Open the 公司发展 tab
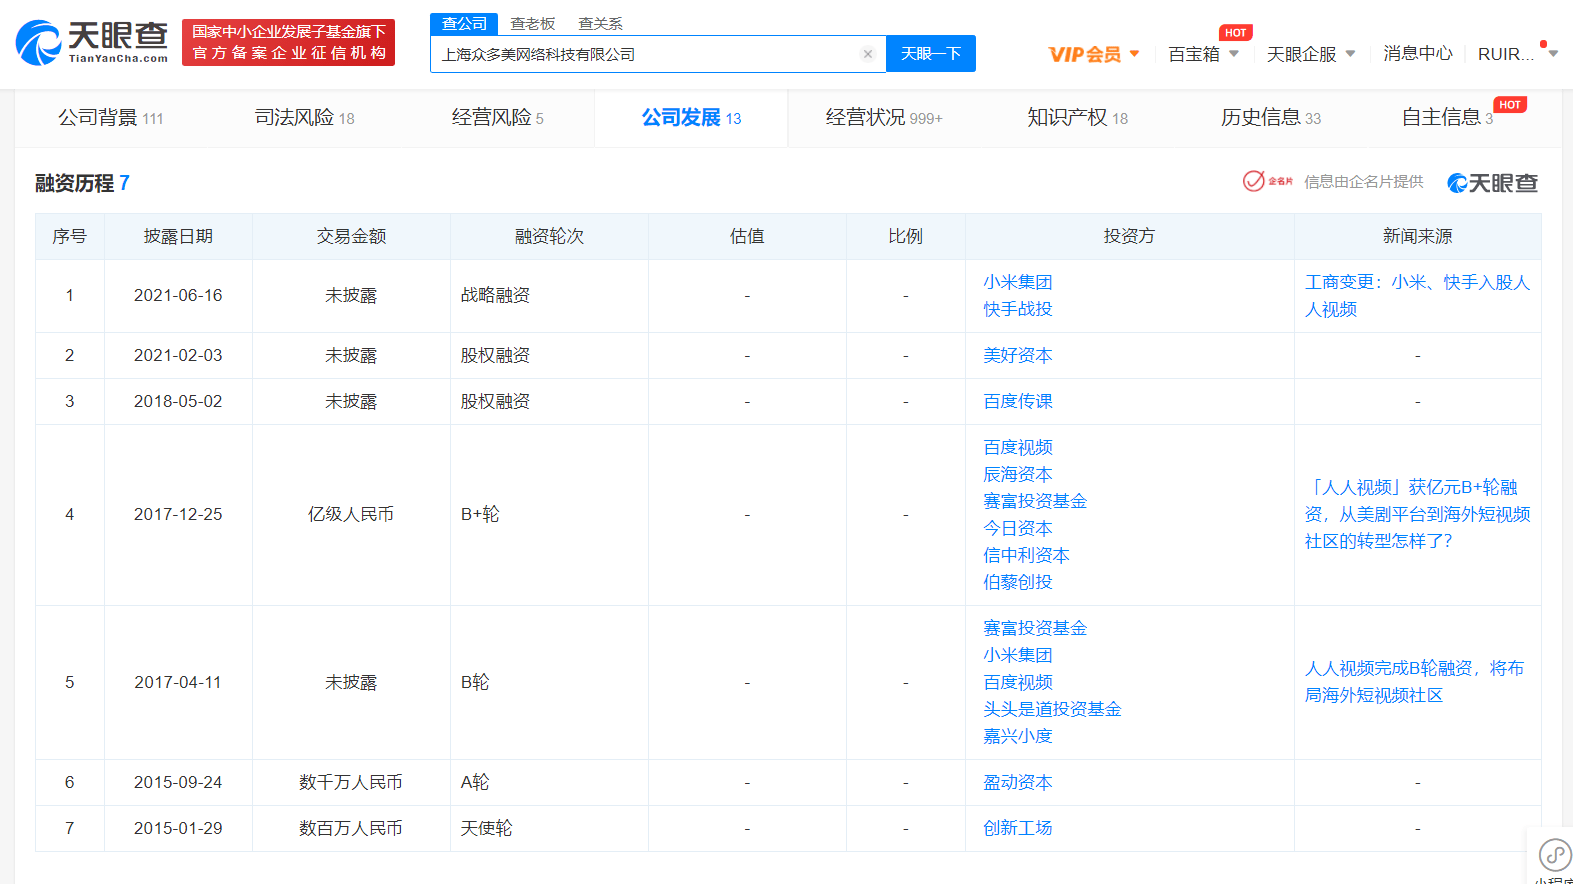 tap(691, 118)
